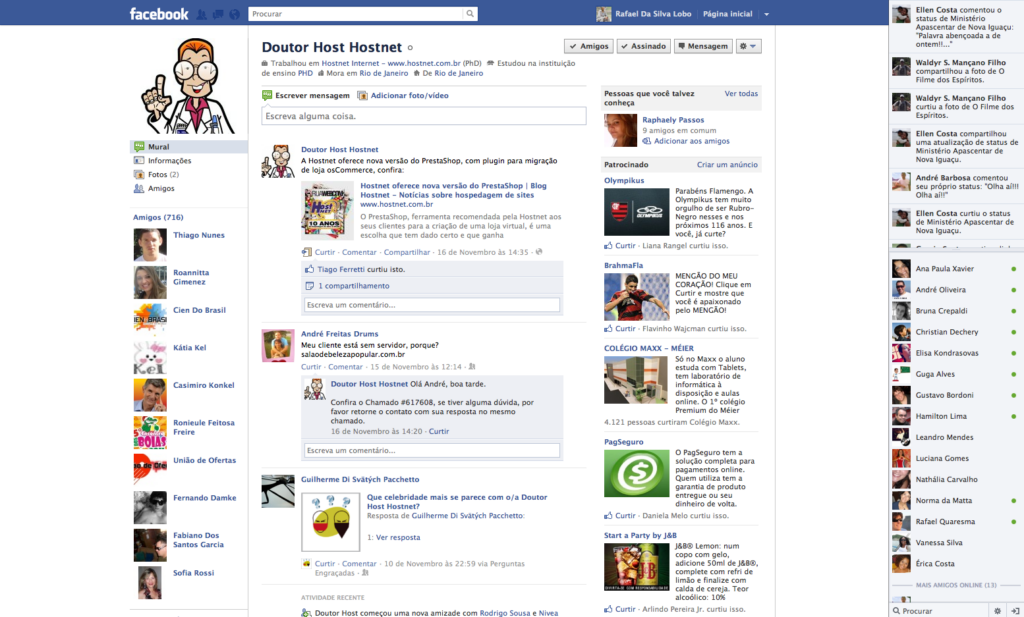Open chat with Christian Dechery
This screenshot has width=1024, height=617.
[955, 332]
